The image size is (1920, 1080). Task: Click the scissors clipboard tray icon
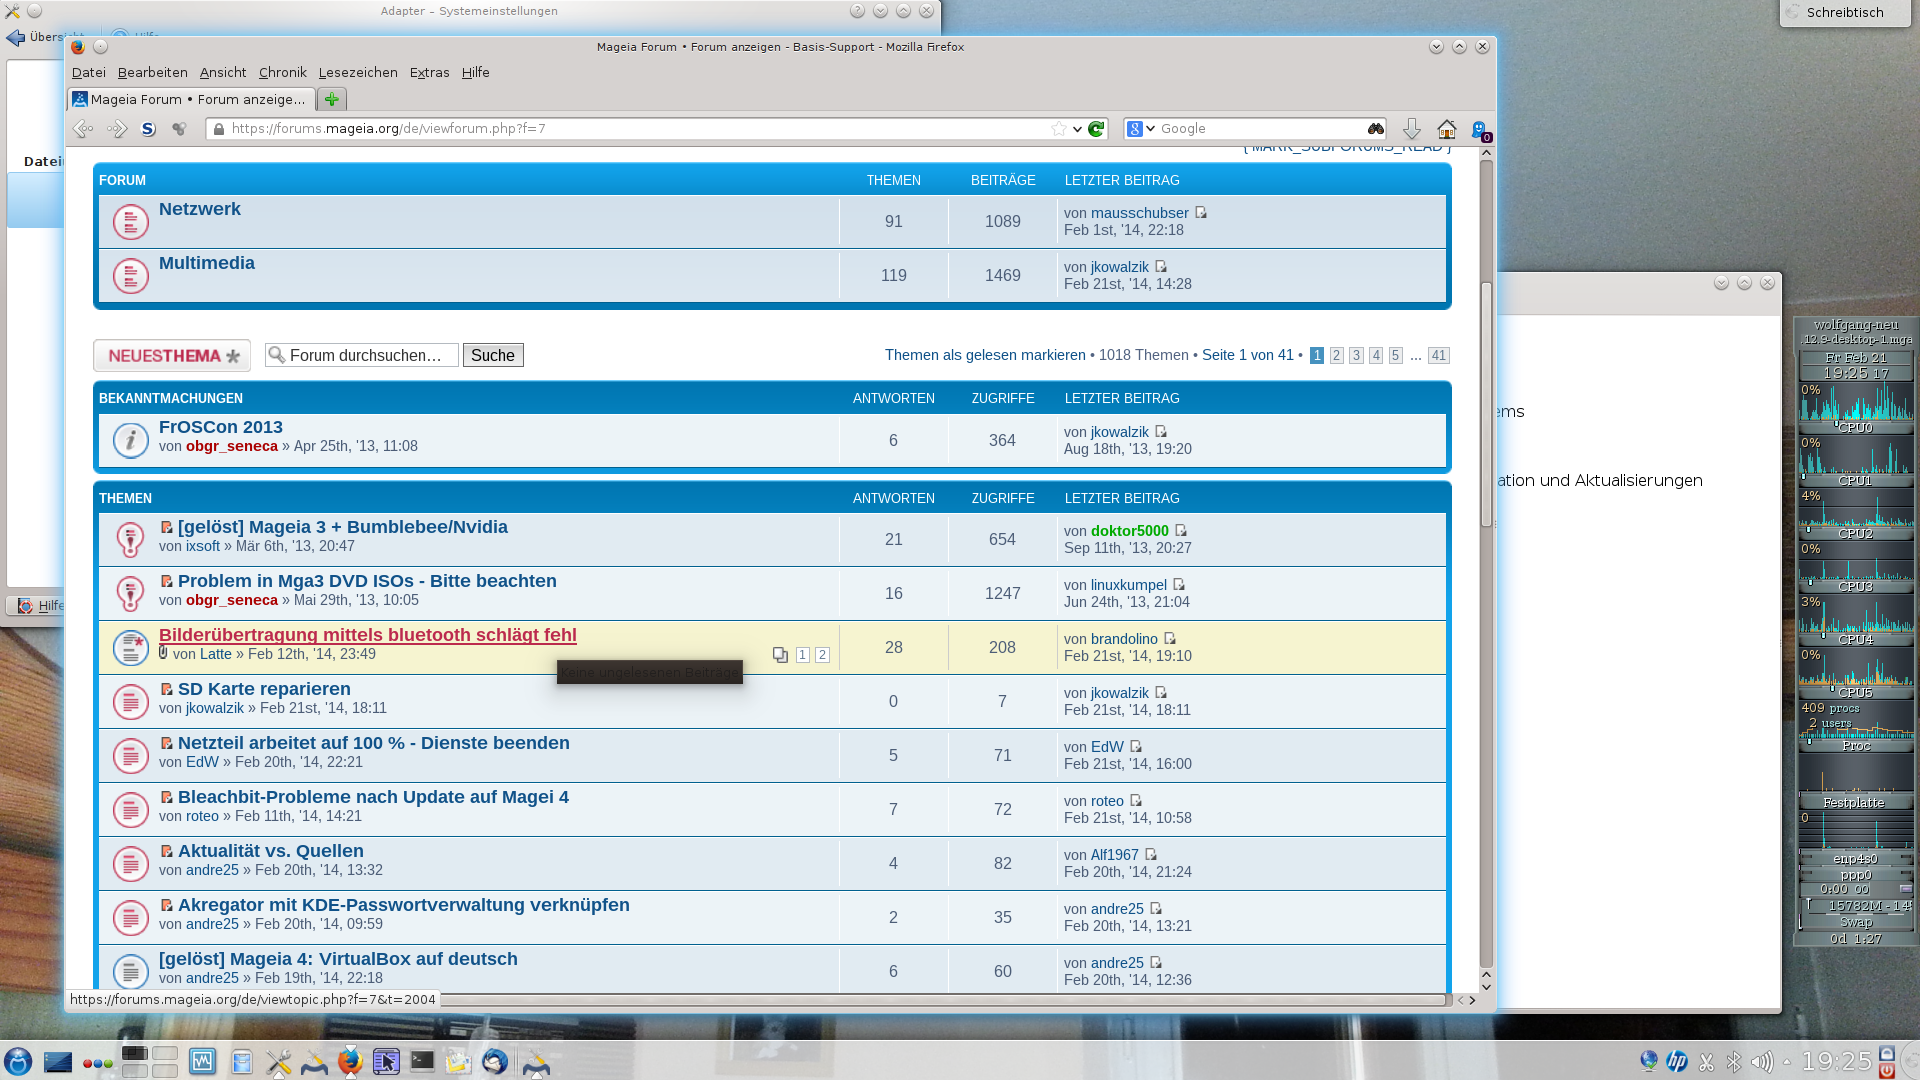click(1707, 1061)
